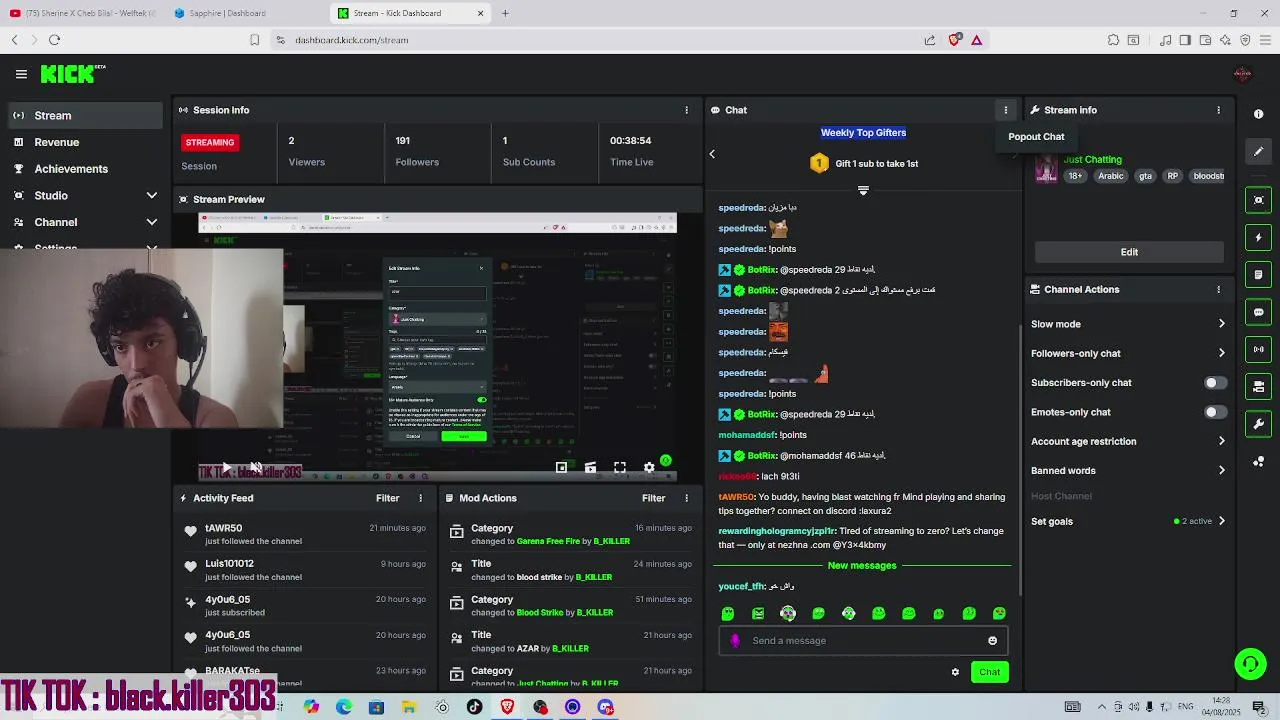Toggle channel actions camera icon in right rail
This screenshot has height=720, width=1280.
(1259, 386)
